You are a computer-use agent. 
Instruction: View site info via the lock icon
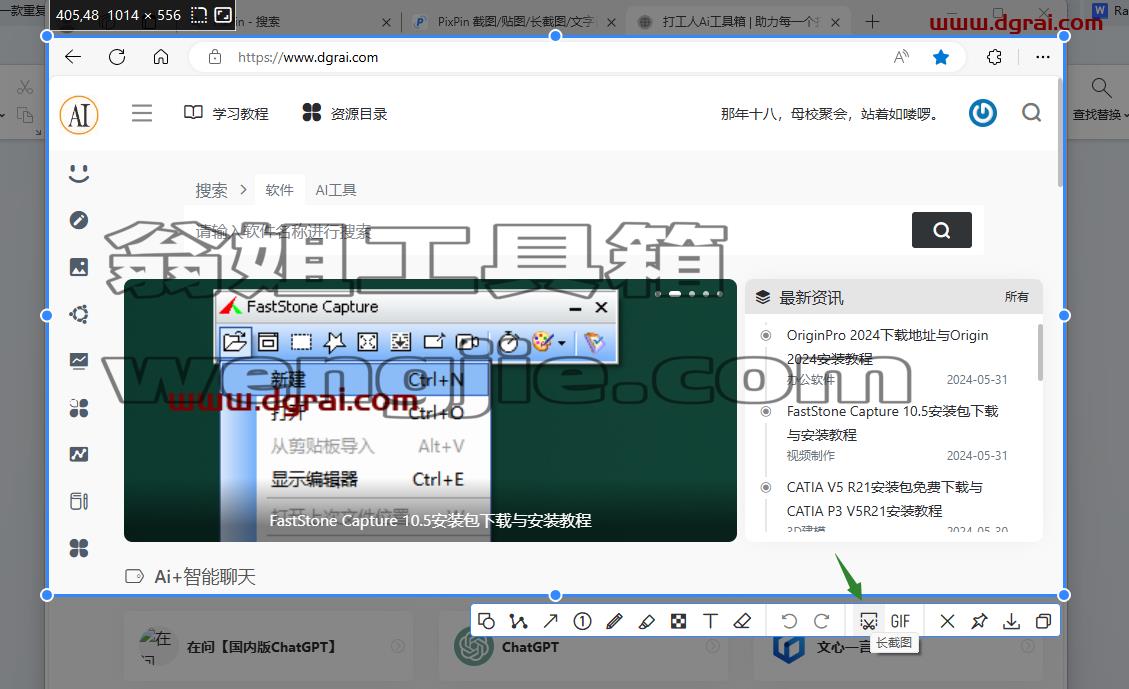coord(215,57)
